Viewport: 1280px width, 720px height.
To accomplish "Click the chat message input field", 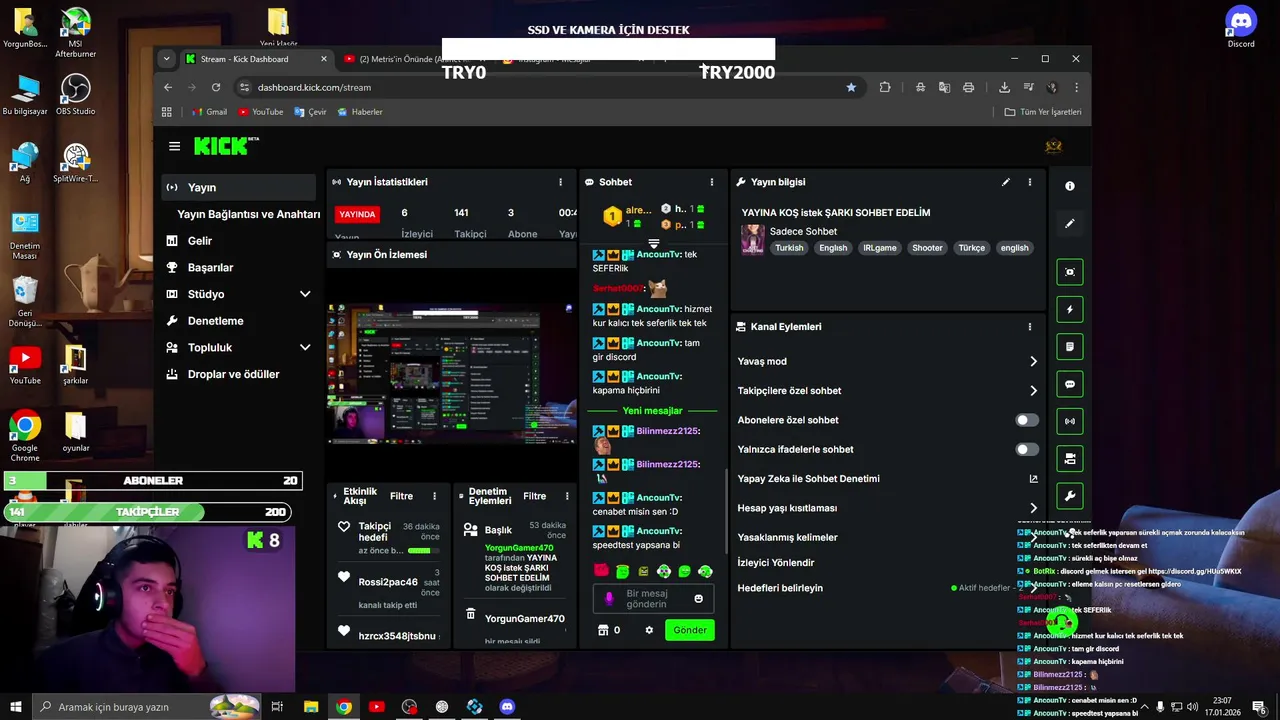I will (652, 598).
